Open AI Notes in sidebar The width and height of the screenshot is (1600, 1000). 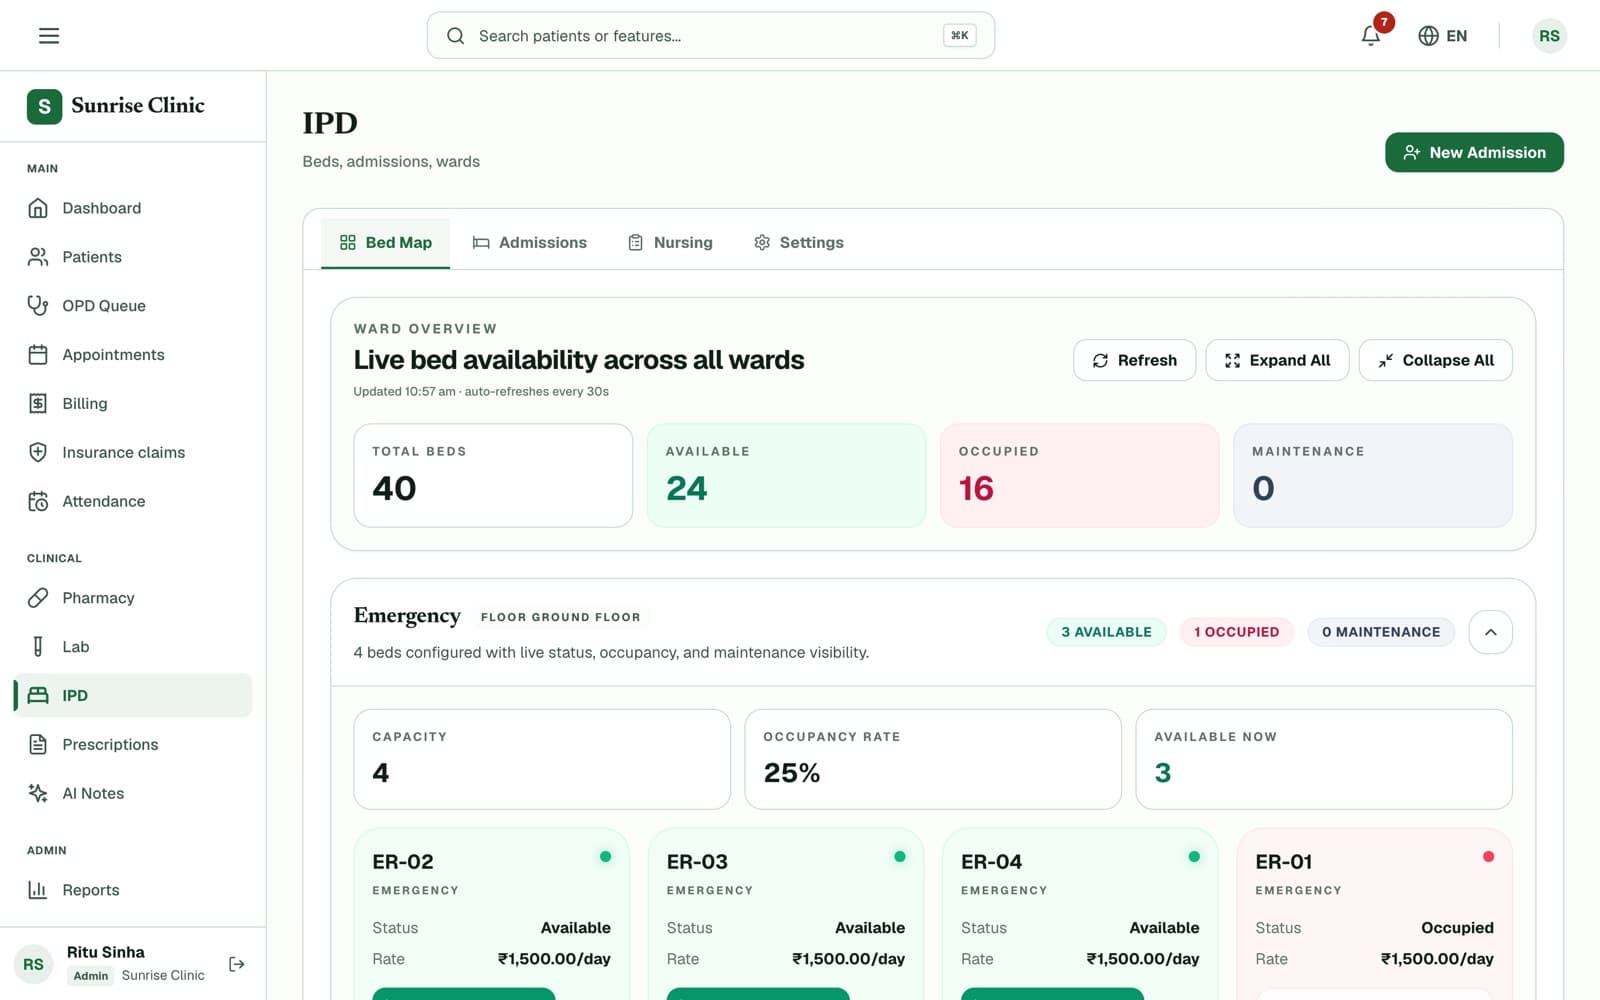[133, 794]
